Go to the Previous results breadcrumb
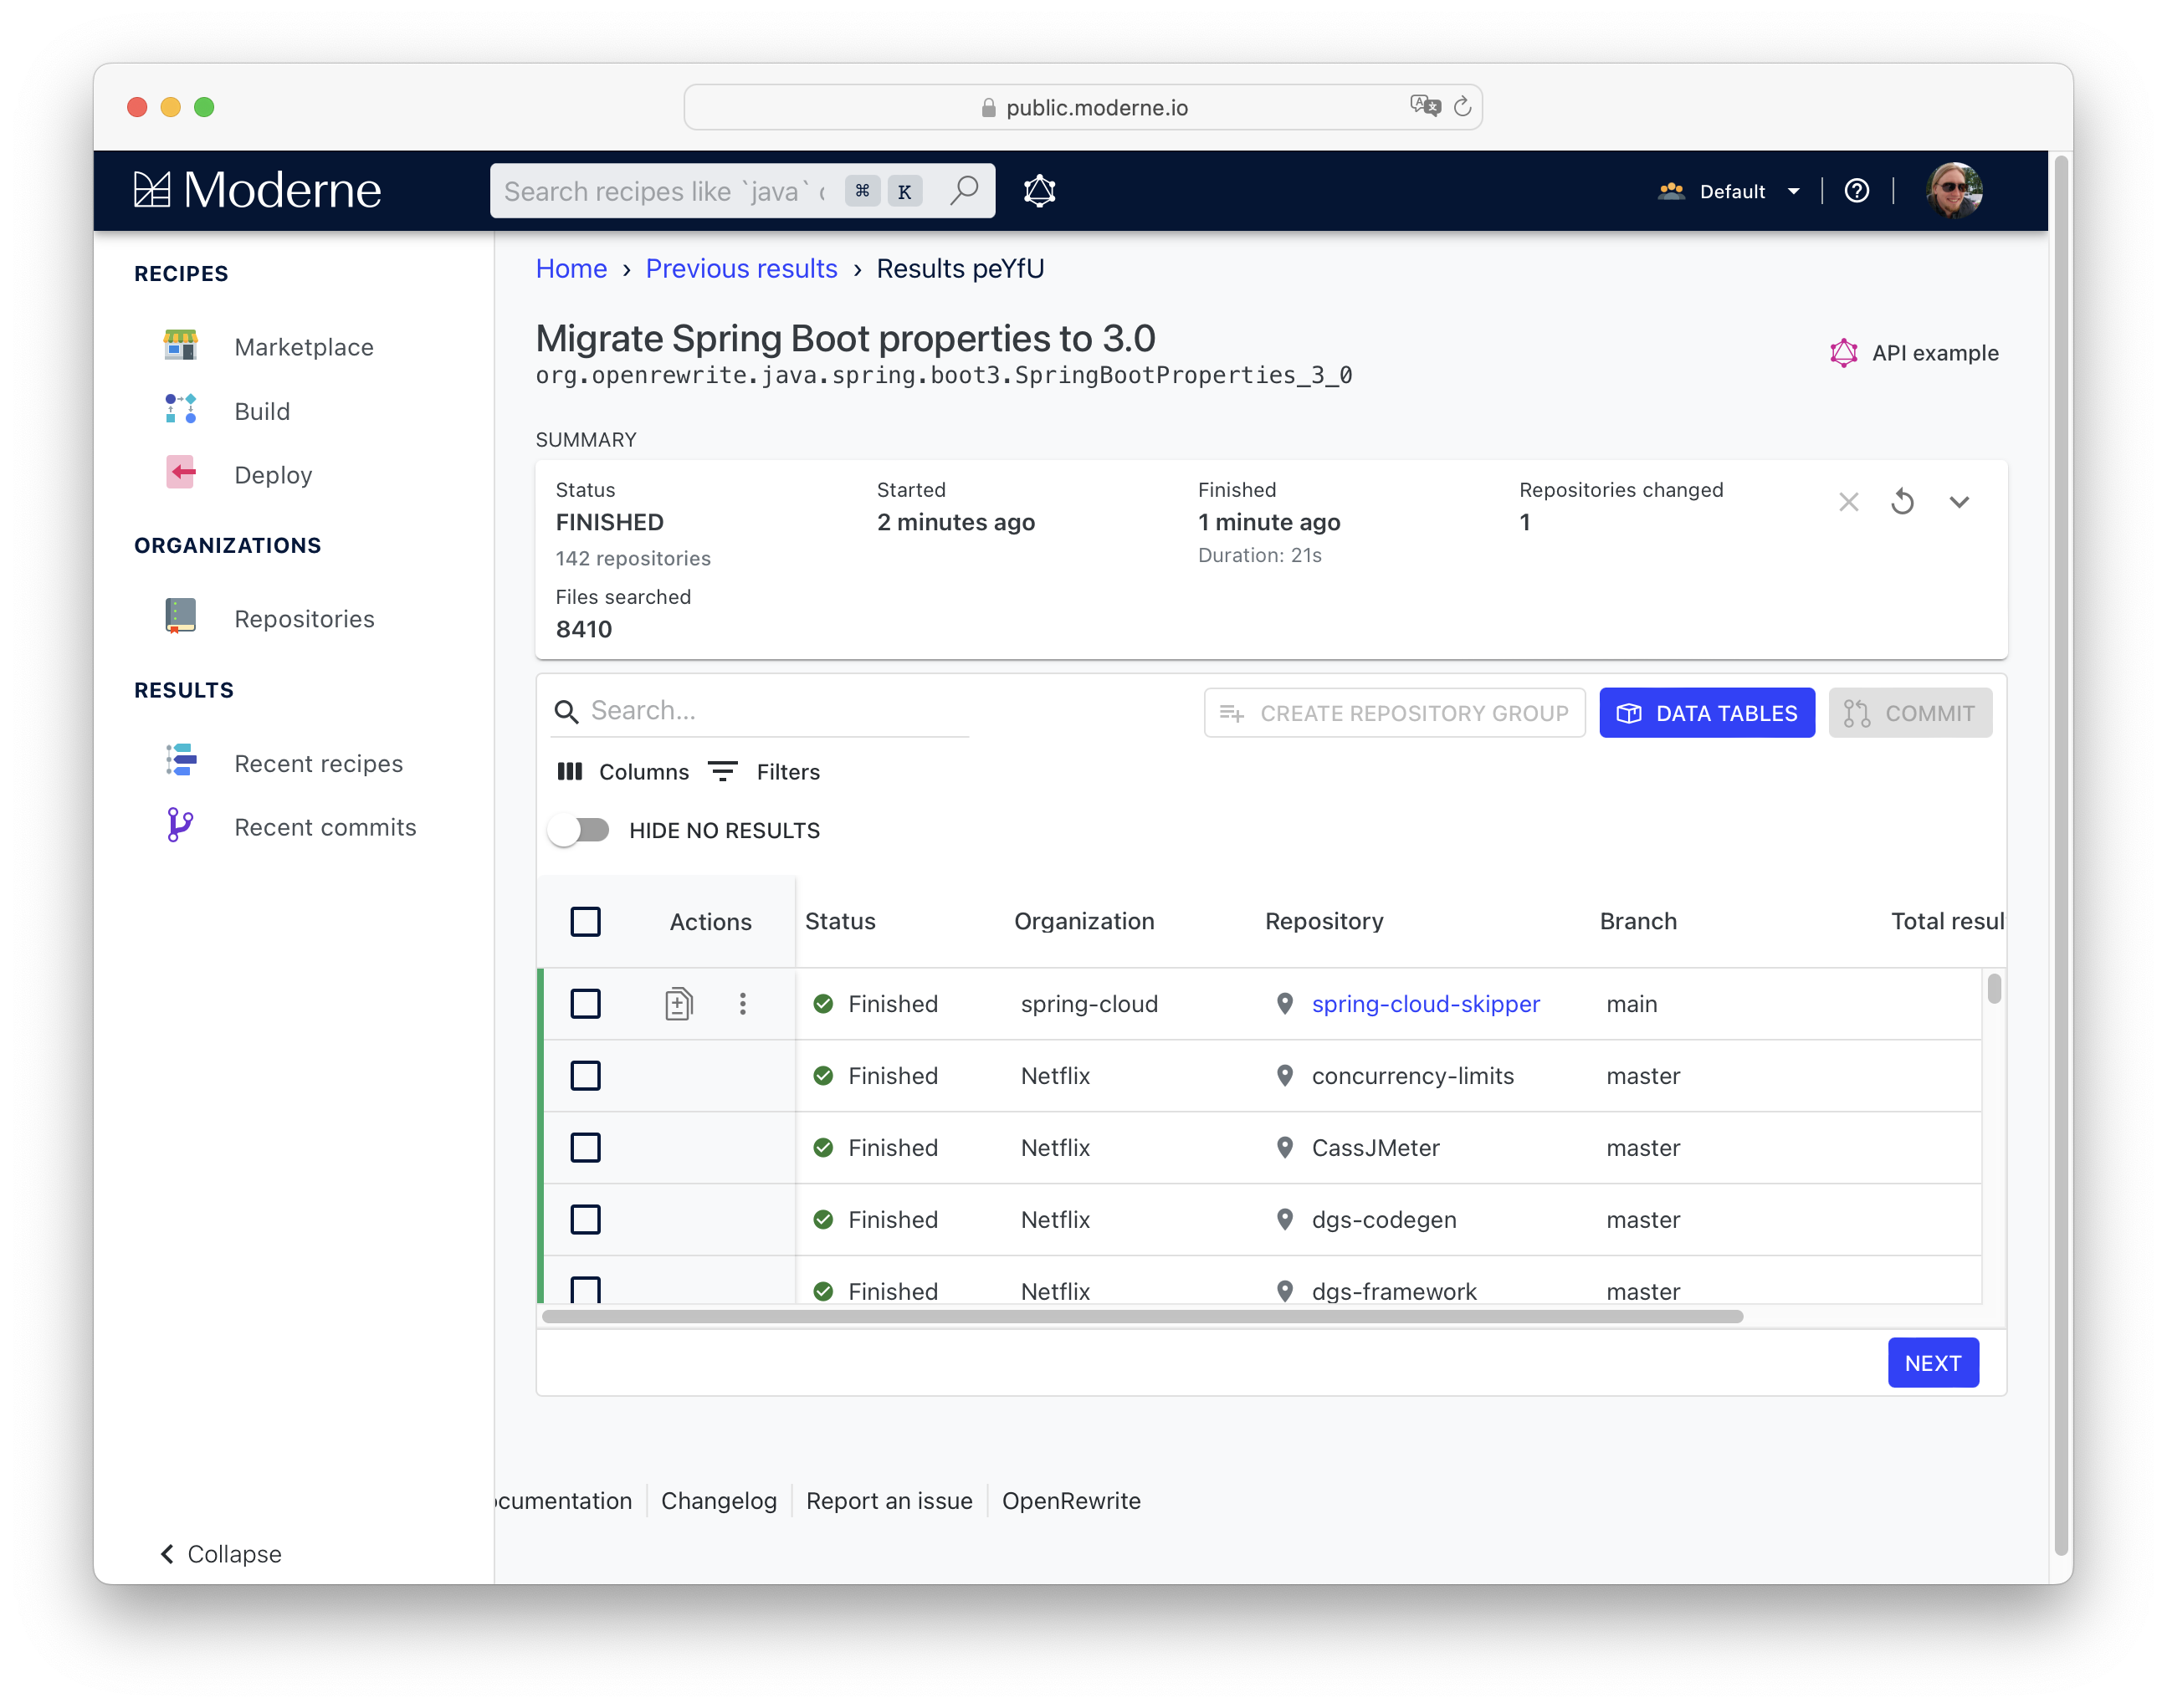The height and width of the screenshot is (1708, 2167). [x=741, y=268]
